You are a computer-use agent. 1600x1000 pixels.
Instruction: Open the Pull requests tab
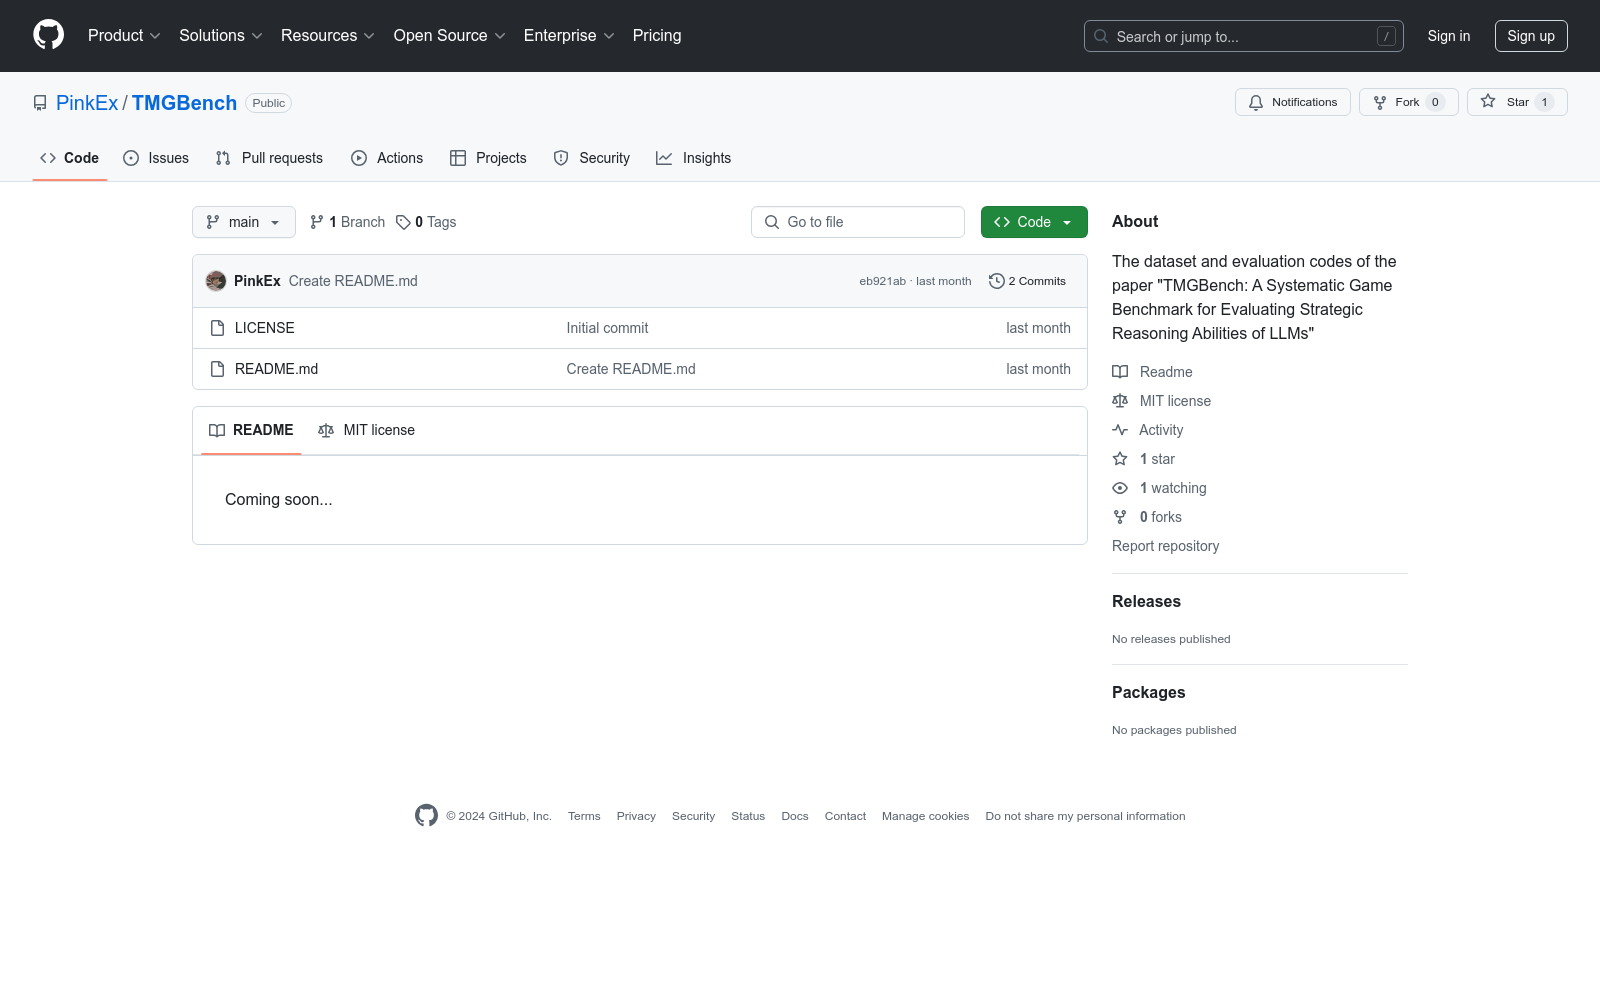click(x=269, y=158)
